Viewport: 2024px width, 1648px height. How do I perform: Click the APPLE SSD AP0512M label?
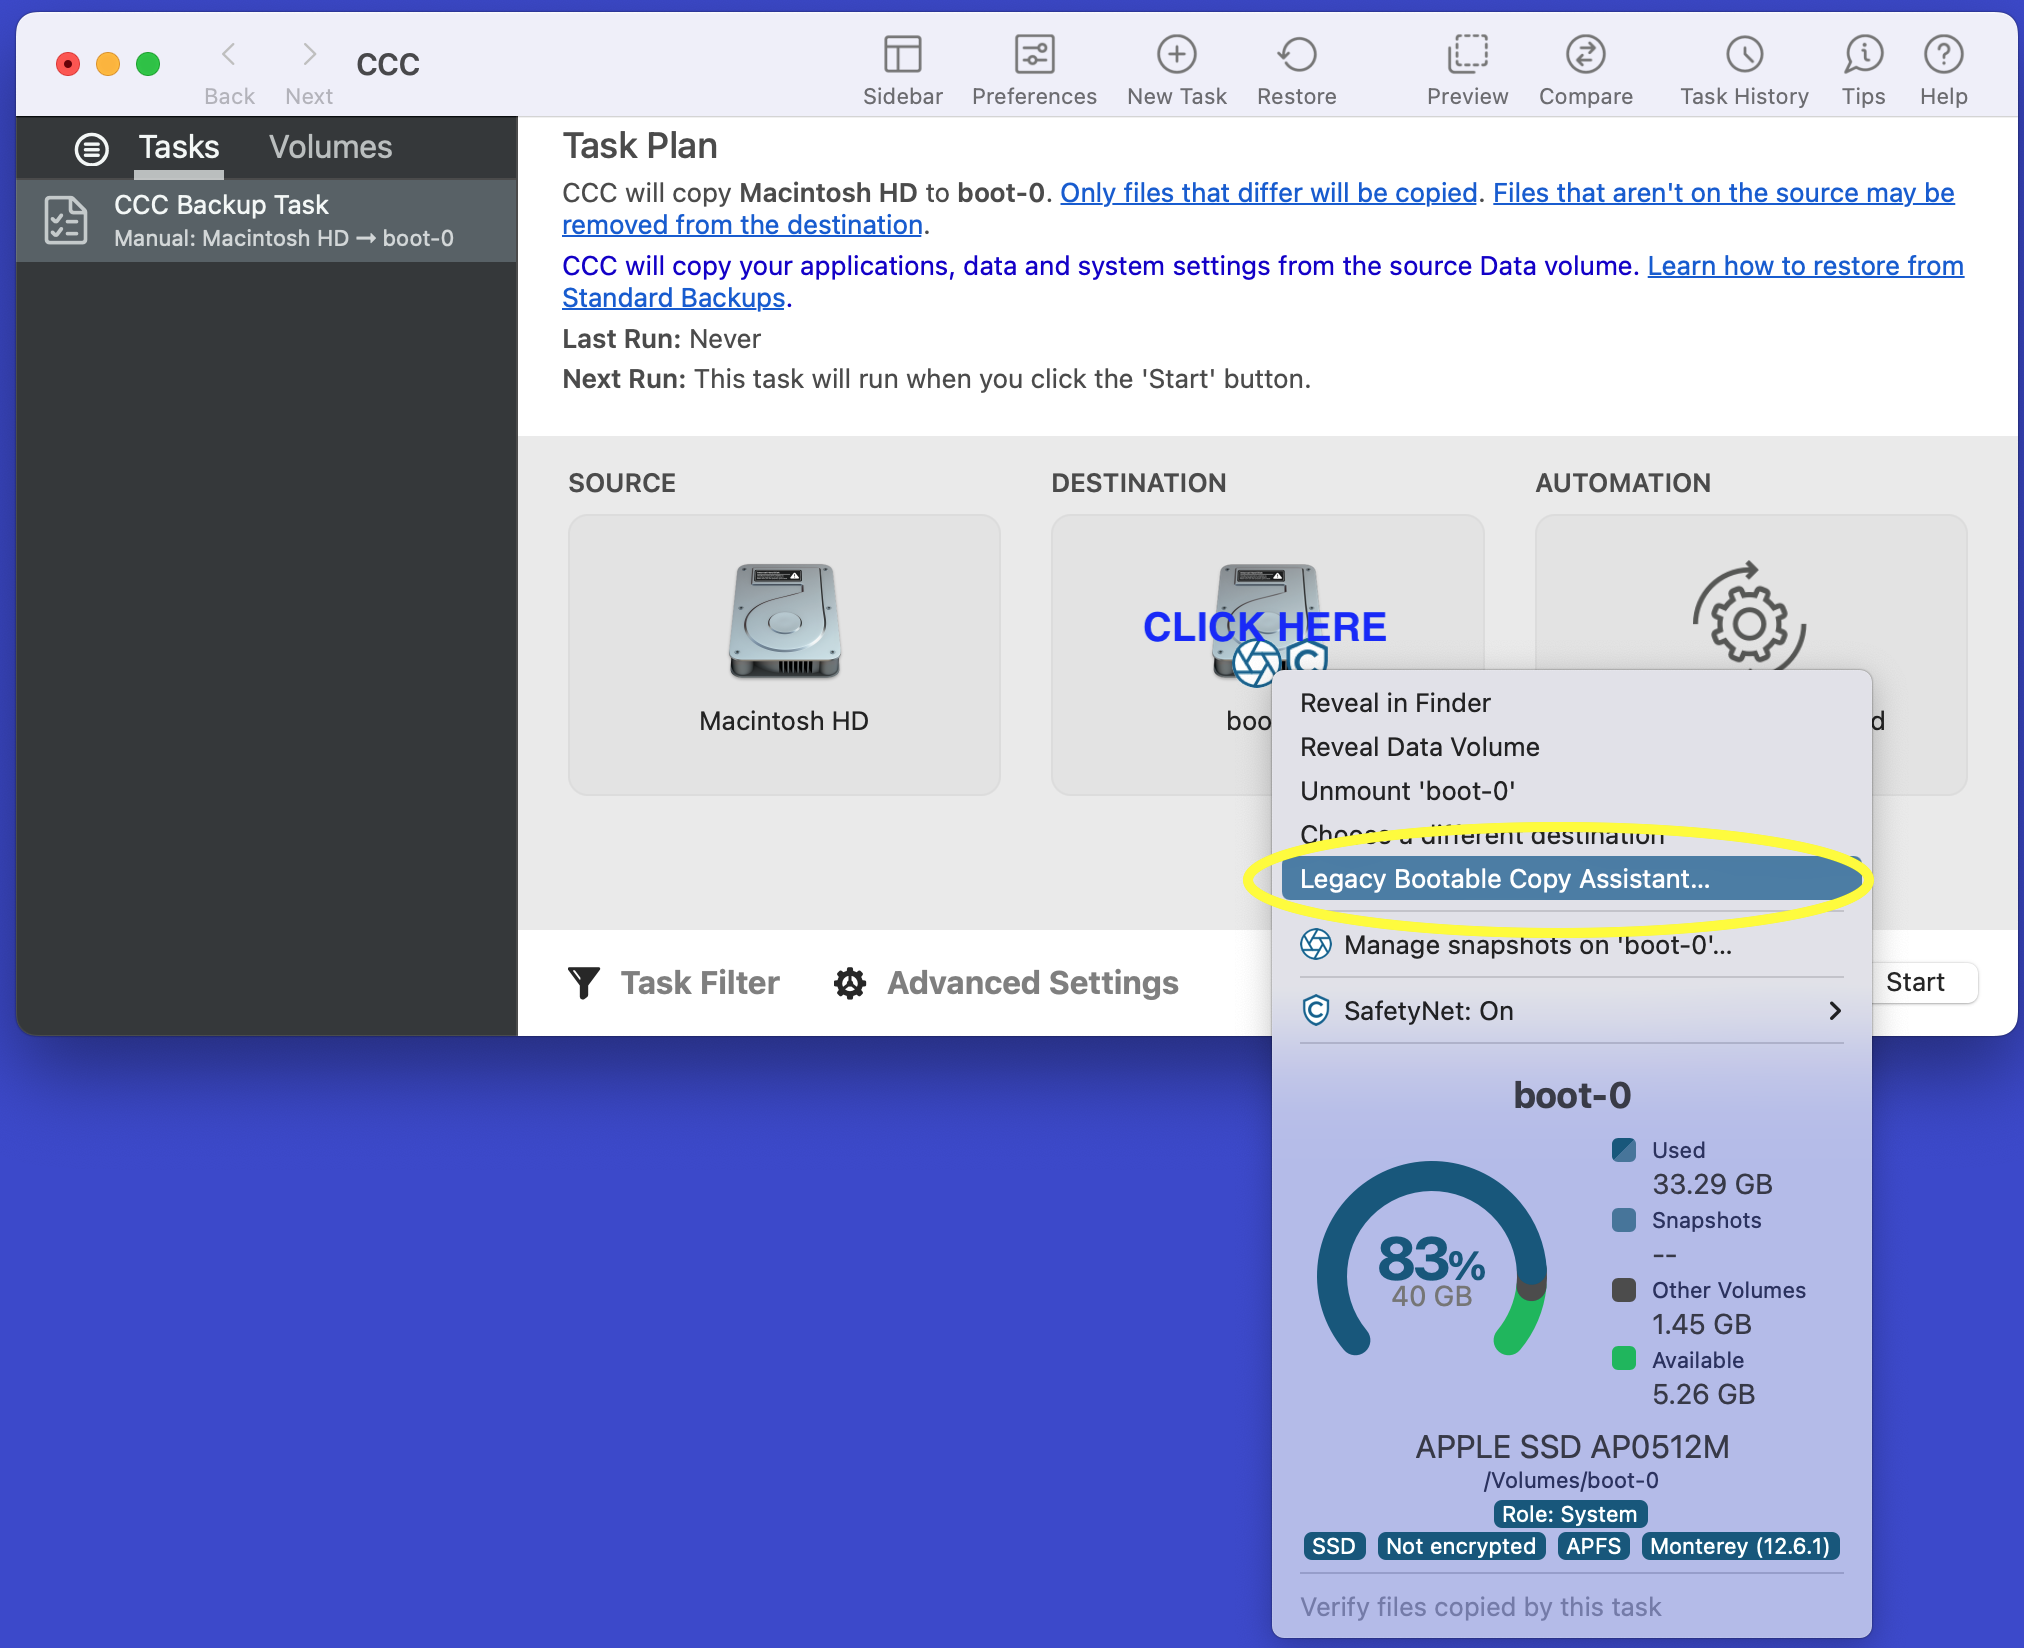(x=1572, y=1447)
